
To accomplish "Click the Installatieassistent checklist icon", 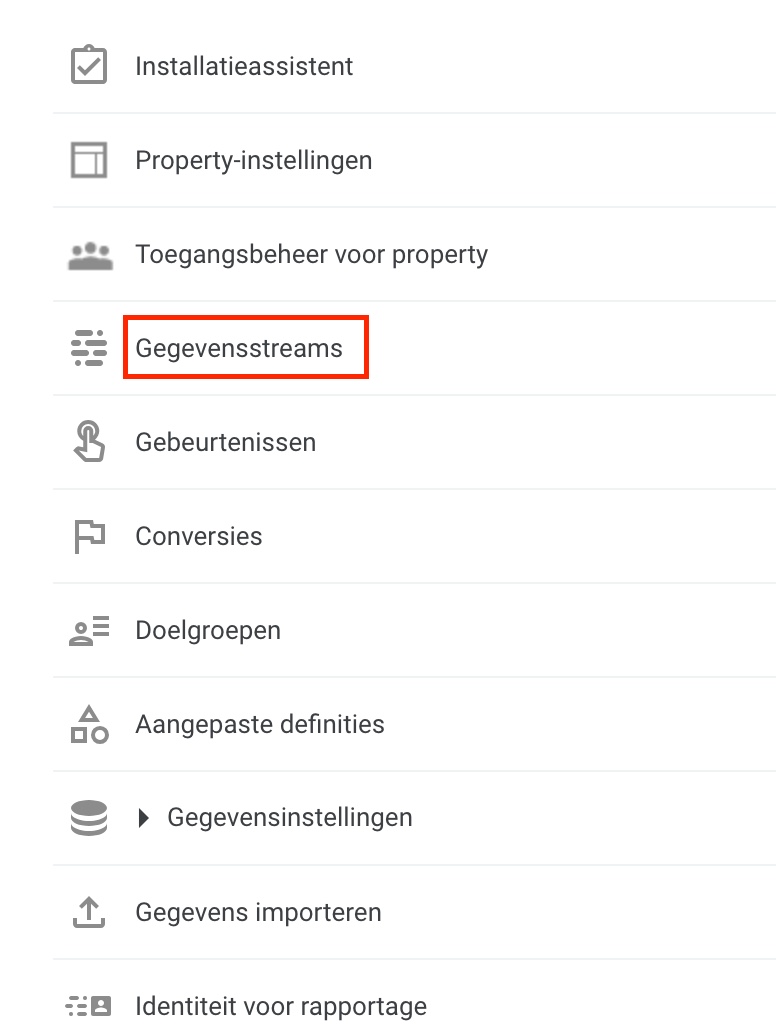I will 89,64.
